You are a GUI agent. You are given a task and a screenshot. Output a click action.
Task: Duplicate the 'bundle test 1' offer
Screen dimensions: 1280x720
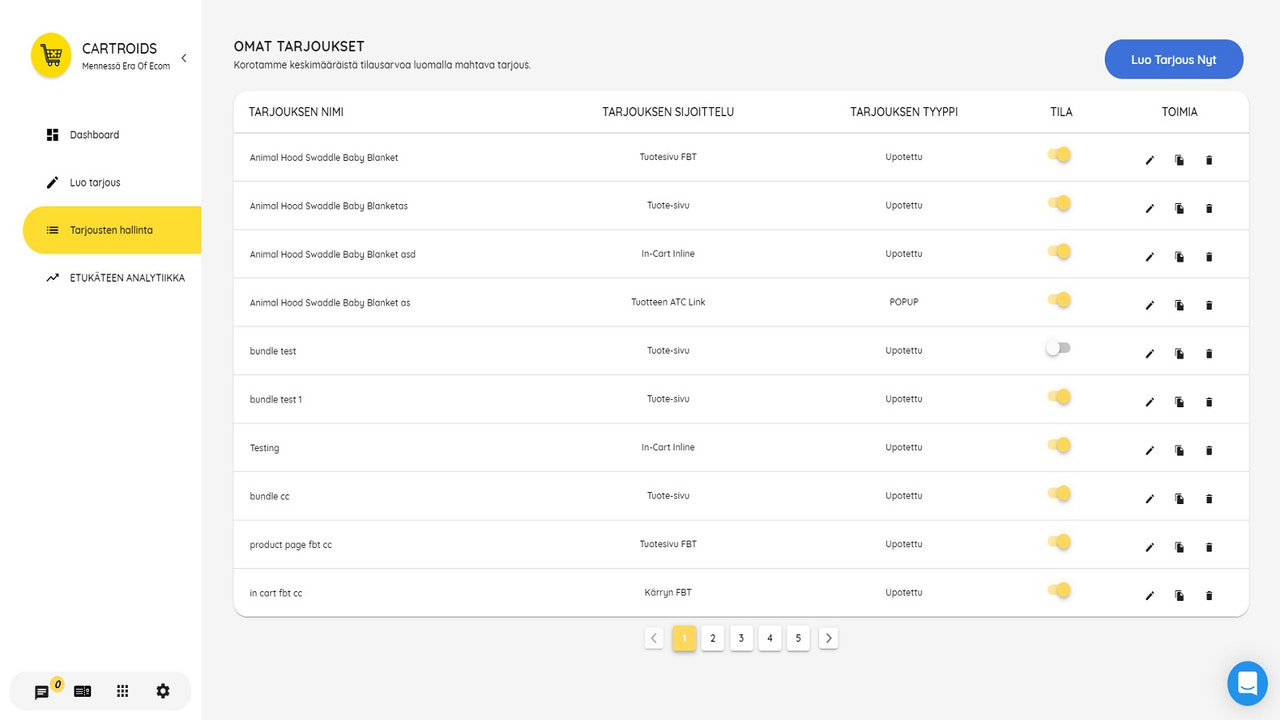tap(1179, 402)
